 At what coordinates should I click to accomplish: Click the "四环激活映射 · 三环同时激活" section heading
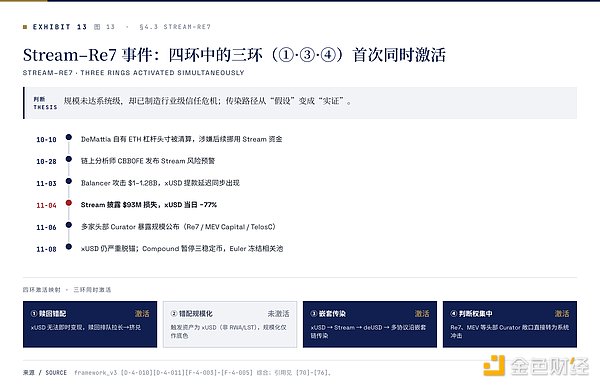click(67, 290)
